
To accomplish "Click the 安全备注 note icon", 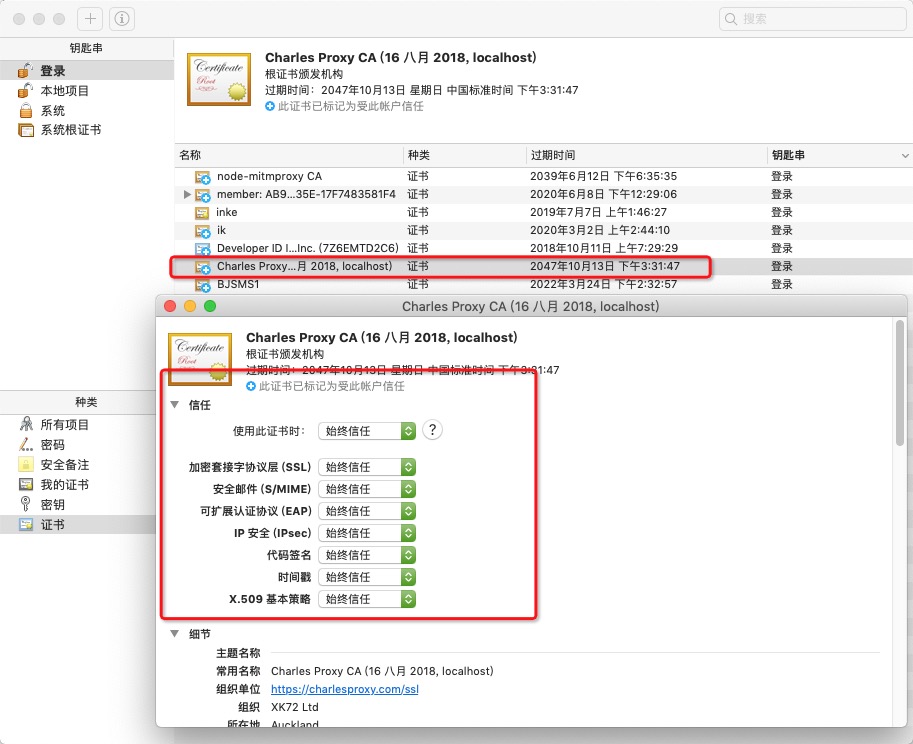I will [x=26, y=464].
